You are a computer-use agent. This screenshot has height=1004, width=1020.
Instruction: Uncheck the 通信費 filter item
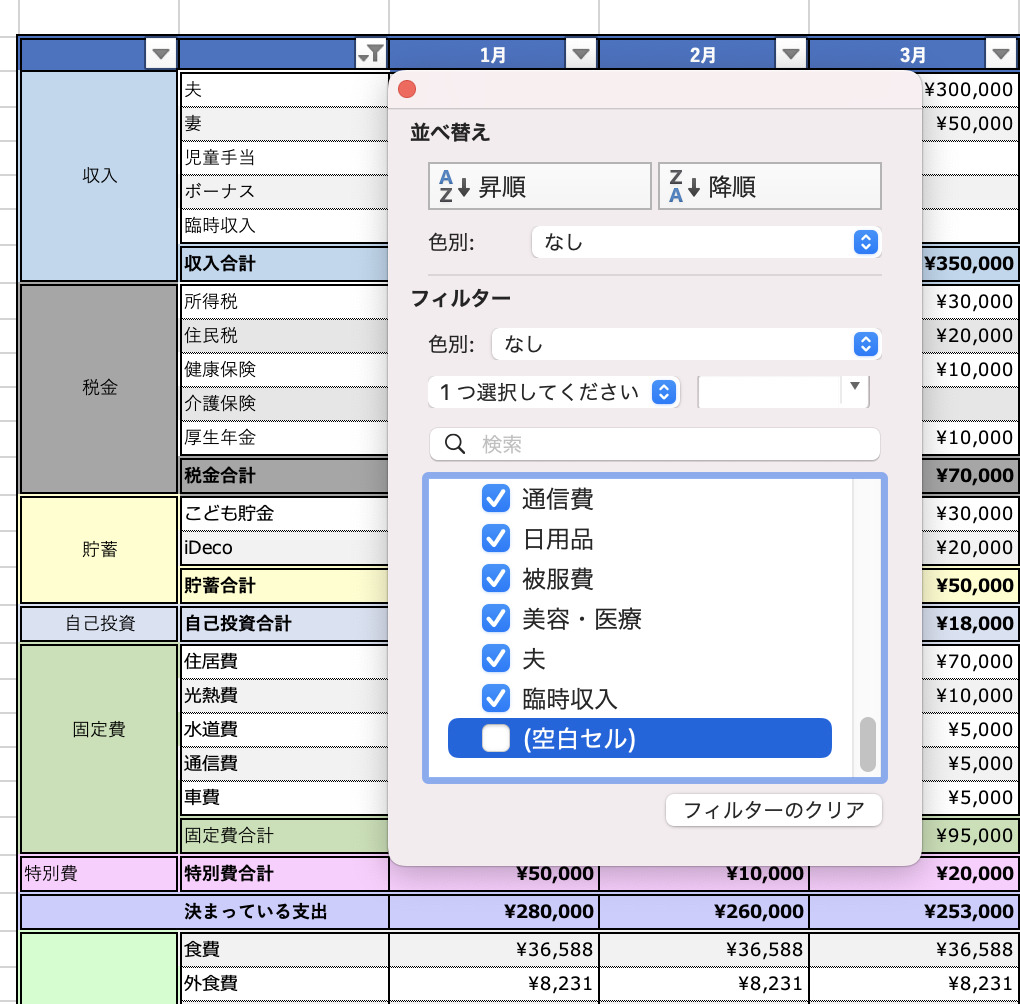click(496, 498)
